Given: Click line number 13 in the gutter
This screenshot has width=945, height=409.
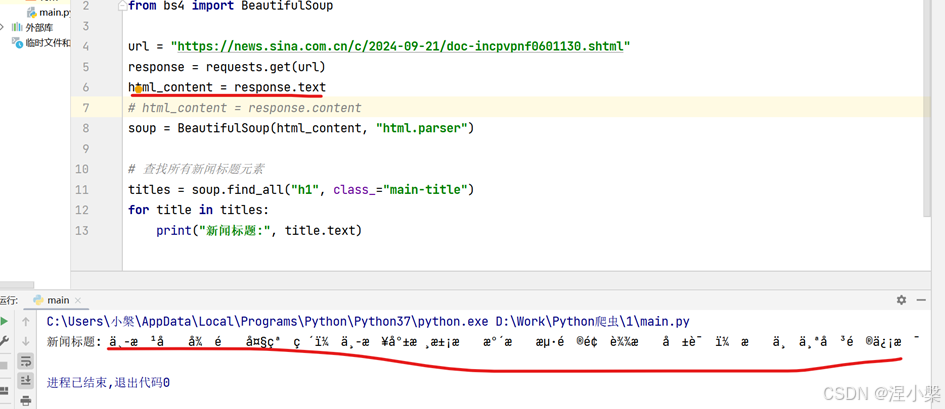Looking at the screenshot, I should (x=82, y=231).
